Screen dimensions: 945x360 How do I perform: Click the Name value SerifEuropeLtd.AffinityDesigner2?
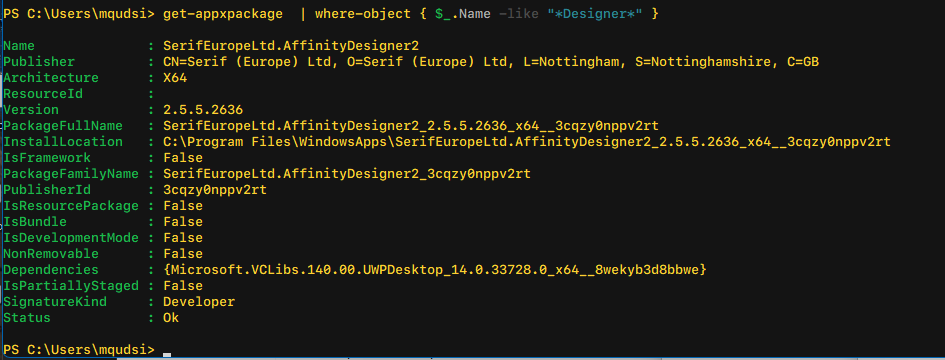pos(290,46)
